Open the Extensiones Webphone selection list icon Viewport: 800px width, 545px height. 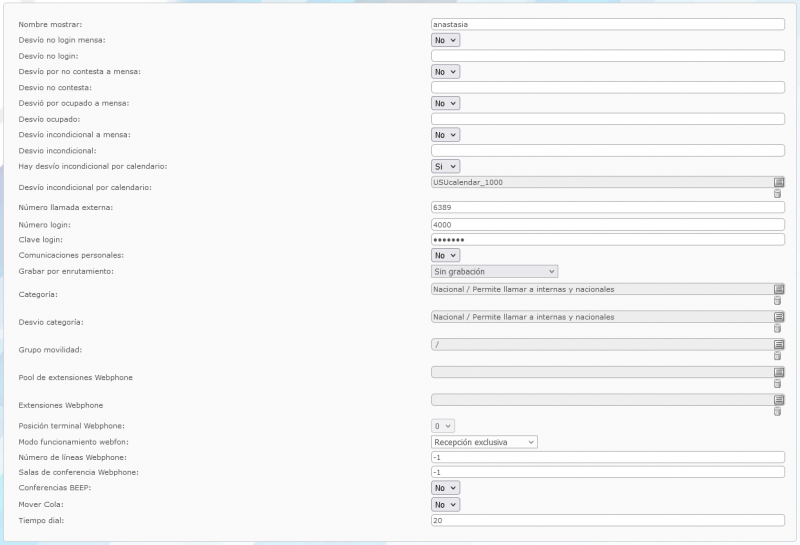(x=778, y=399)
